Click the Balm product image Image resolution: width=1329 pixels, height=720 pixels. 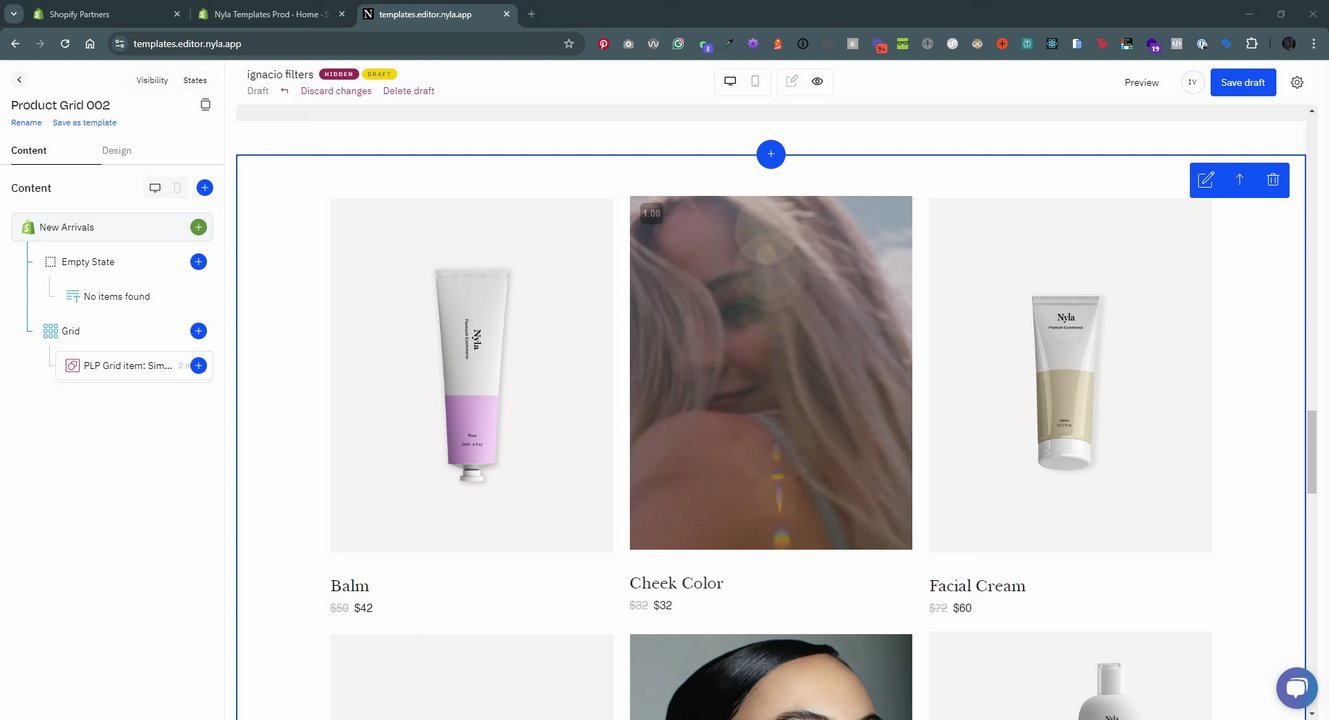(x=471, y=375)
